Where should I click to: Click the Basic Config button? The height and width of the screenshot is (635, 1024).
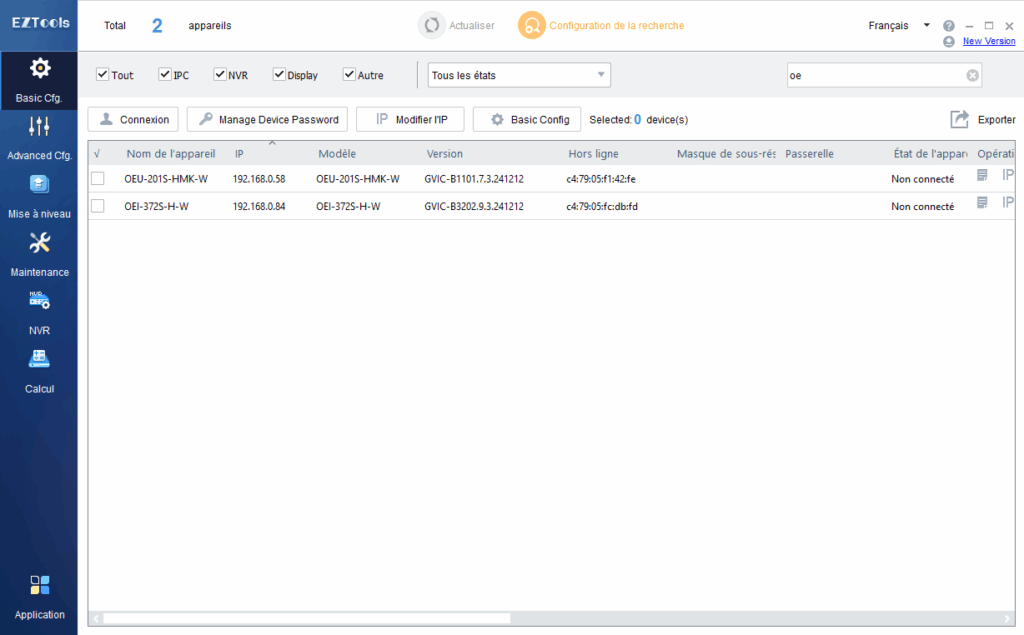[x=527, y=120]
